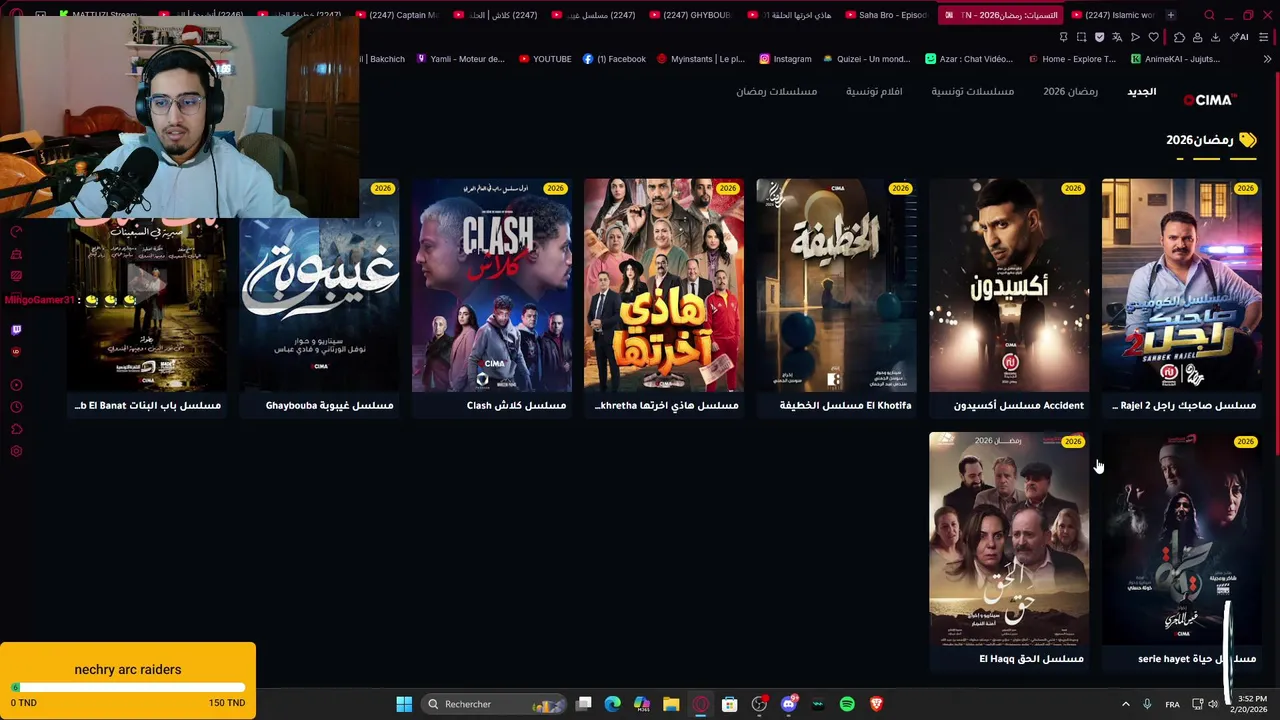Open the Extensions cube icon in sidebar
1280x720 pixels.
(x=16, y=429)
